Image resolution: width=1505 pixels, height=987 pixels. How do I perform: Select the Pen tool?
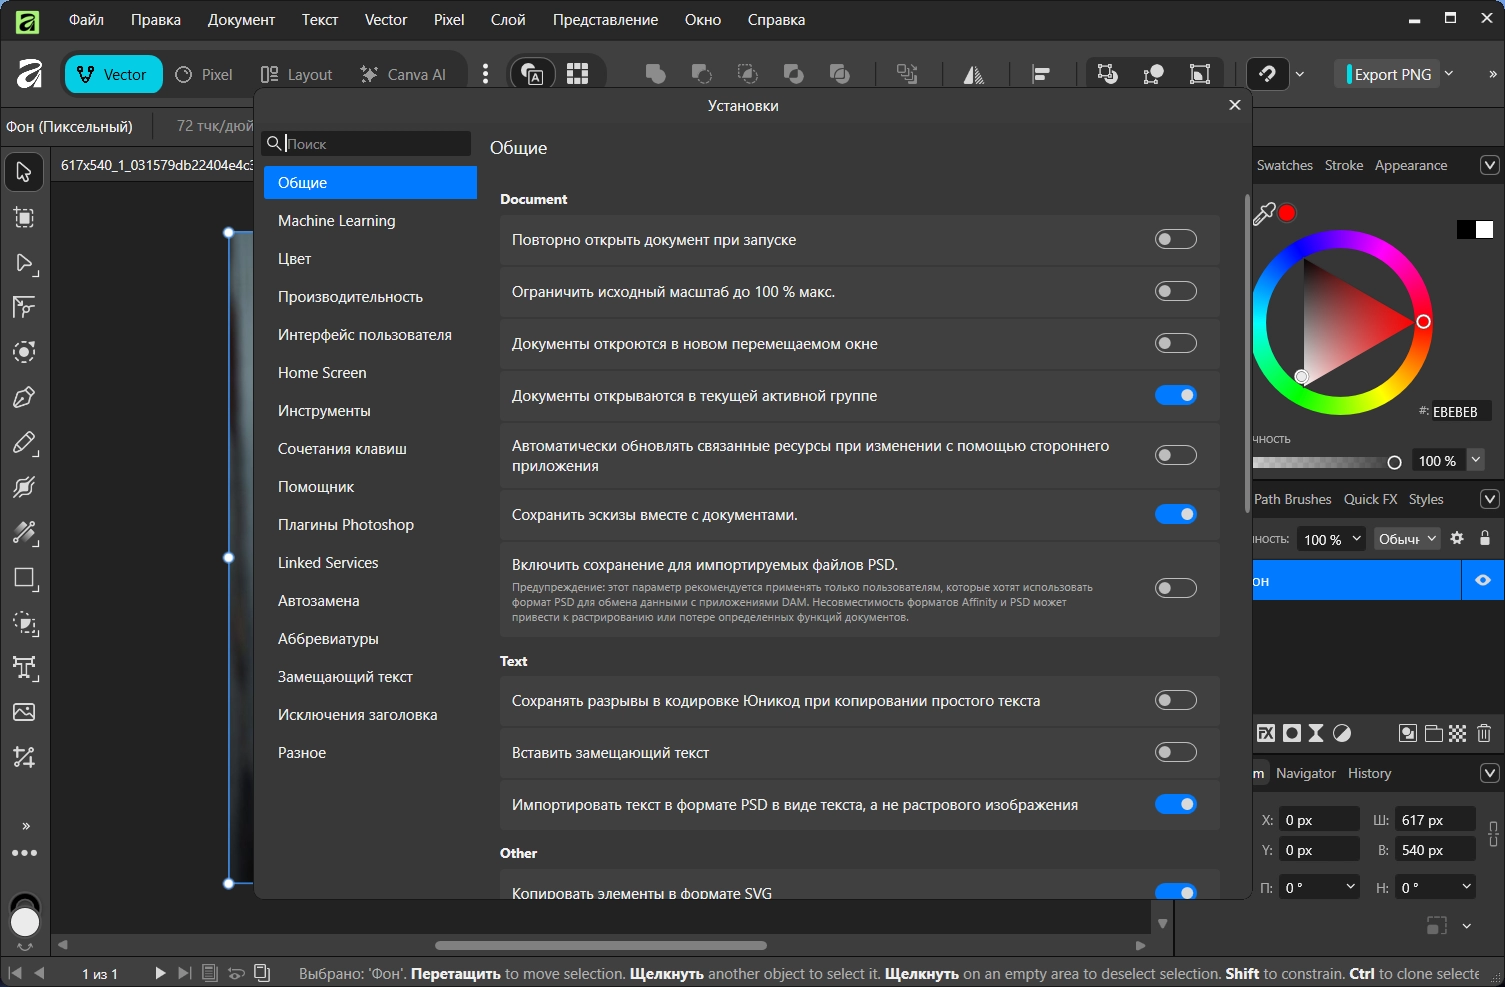[x=24, y=397]
